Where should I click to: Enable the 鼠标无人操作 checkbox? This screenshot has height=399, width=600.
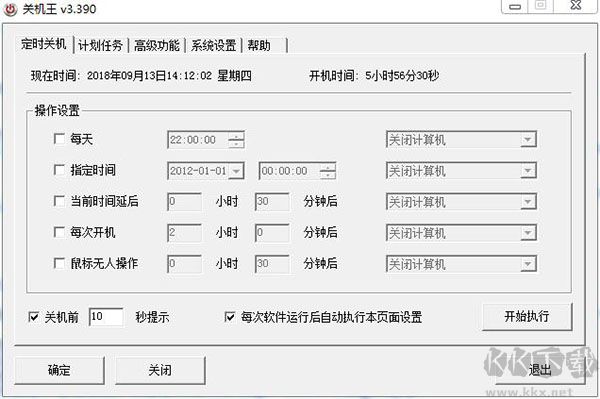pyautogui.click(x=59, y=263)
